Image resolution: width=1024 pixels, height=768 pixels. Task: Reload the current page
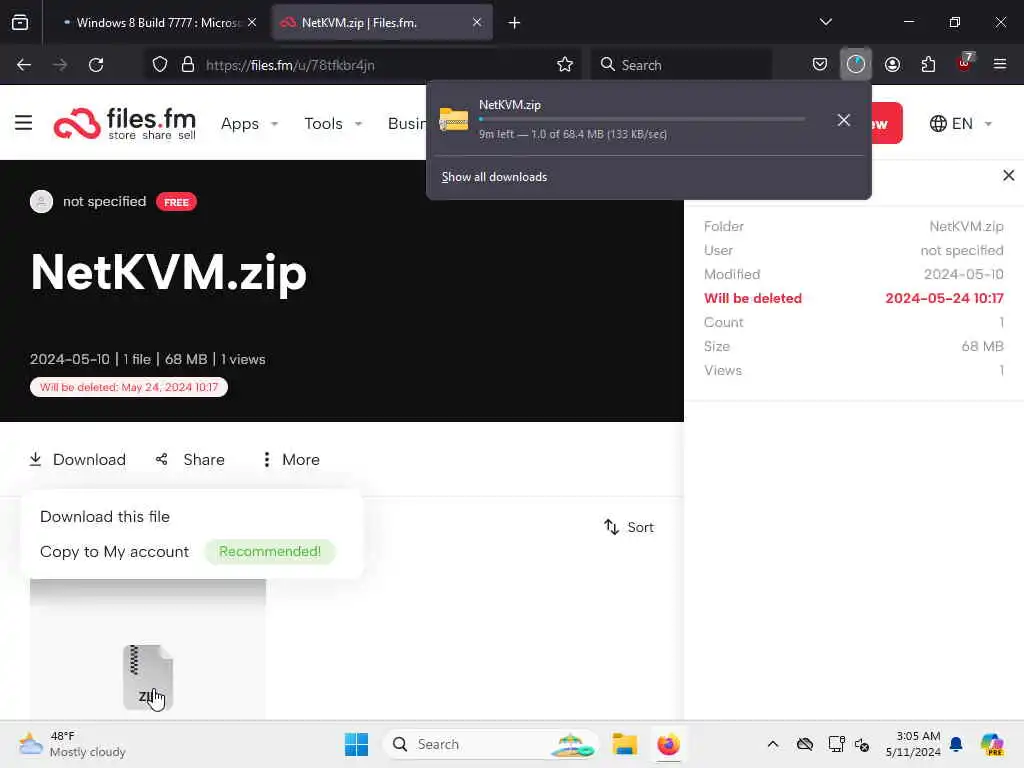(x=96, y=65)
